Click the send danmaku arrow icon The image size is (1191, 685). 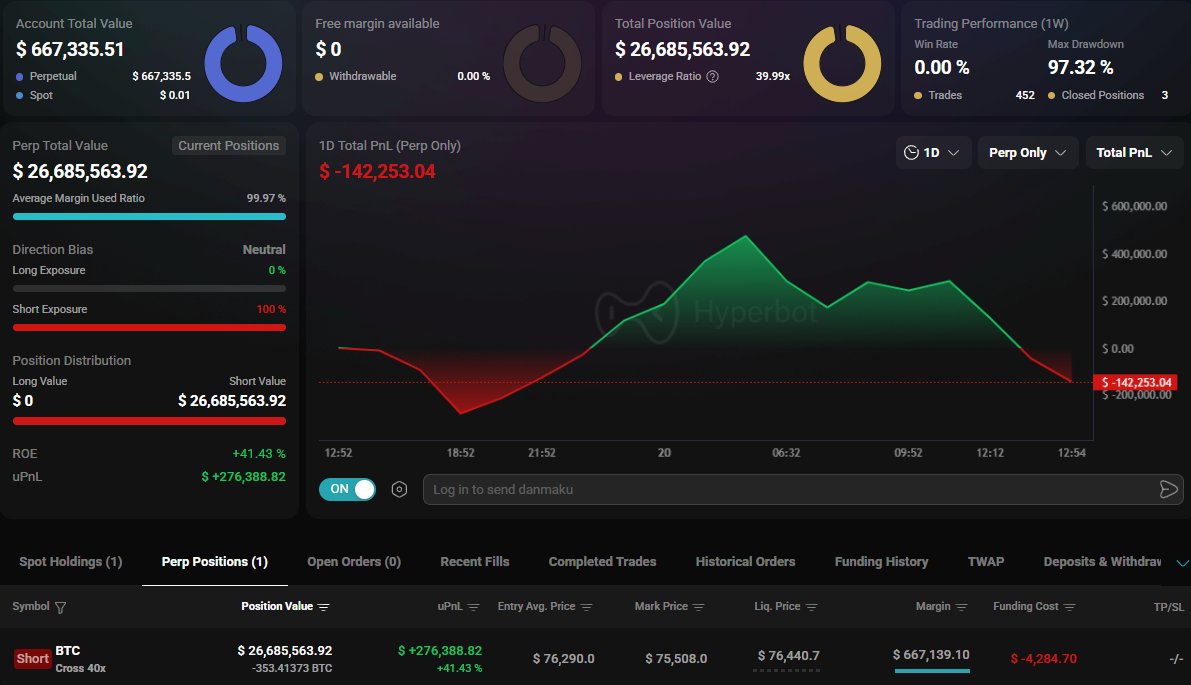pyautogui.click(x=1167, y=489)
